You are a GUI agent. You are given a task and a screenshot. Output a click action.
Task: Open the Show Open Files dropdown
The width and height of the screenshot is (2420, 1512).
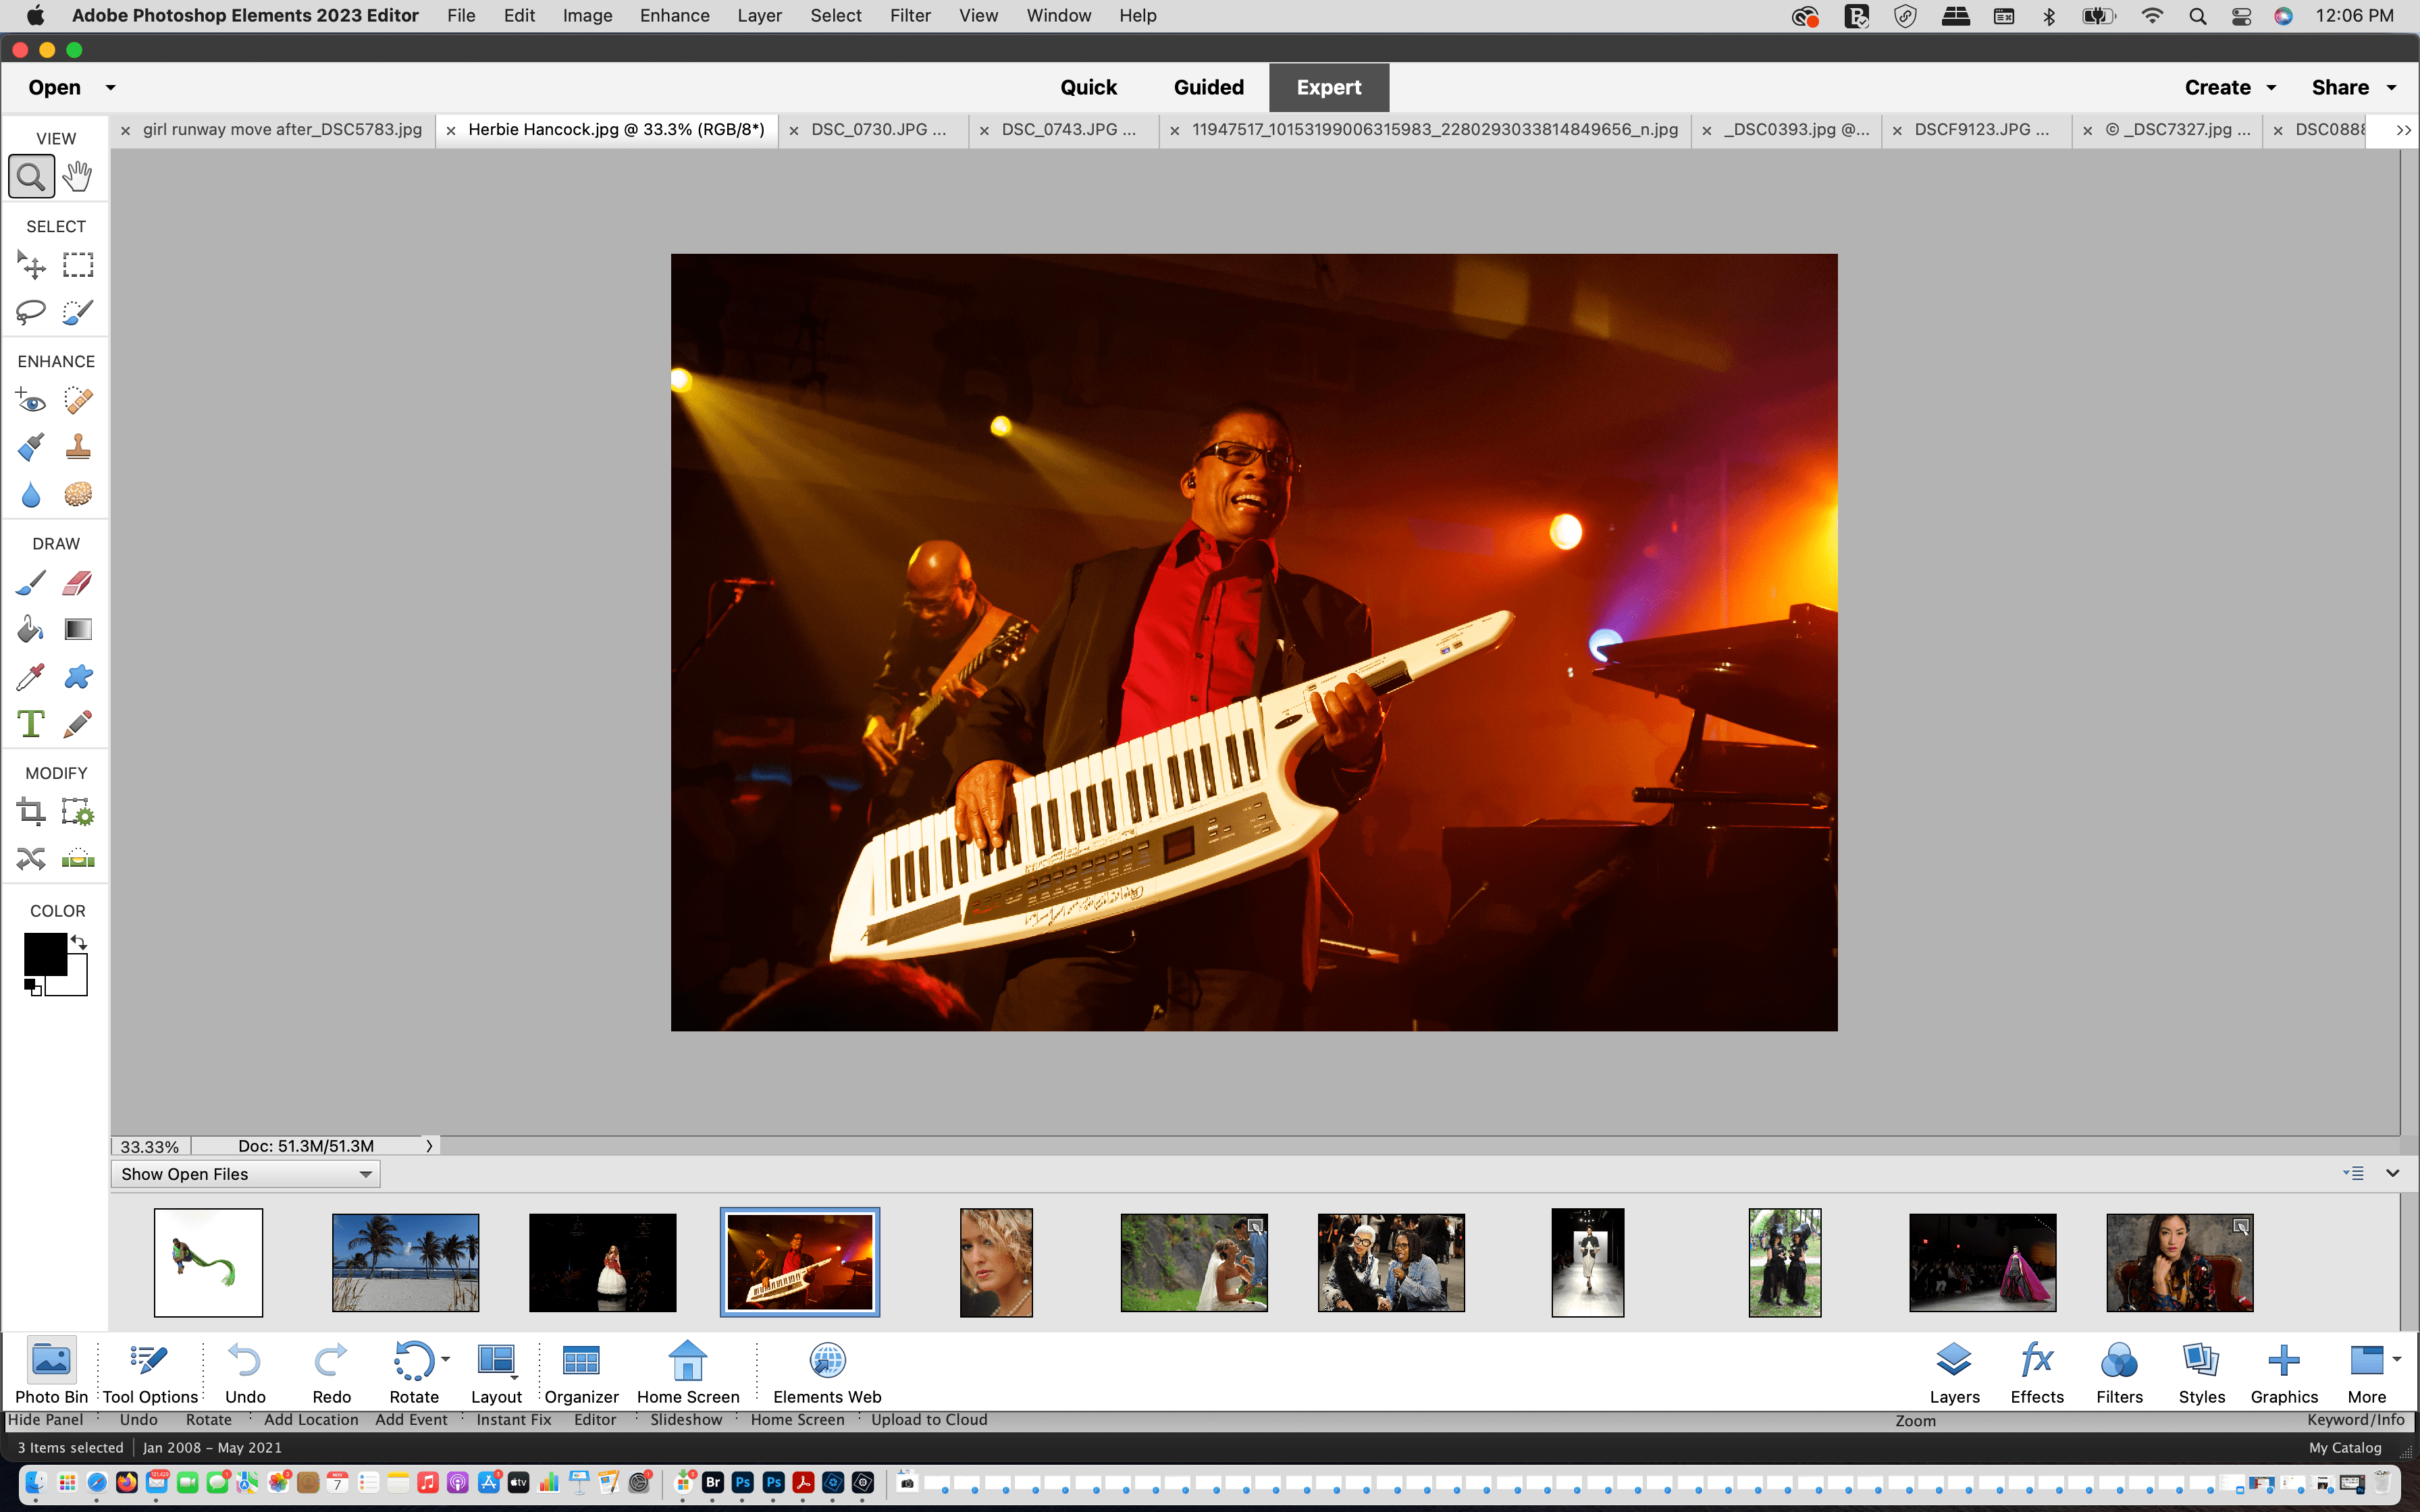pyautogui.click(x=245, y=1174)
